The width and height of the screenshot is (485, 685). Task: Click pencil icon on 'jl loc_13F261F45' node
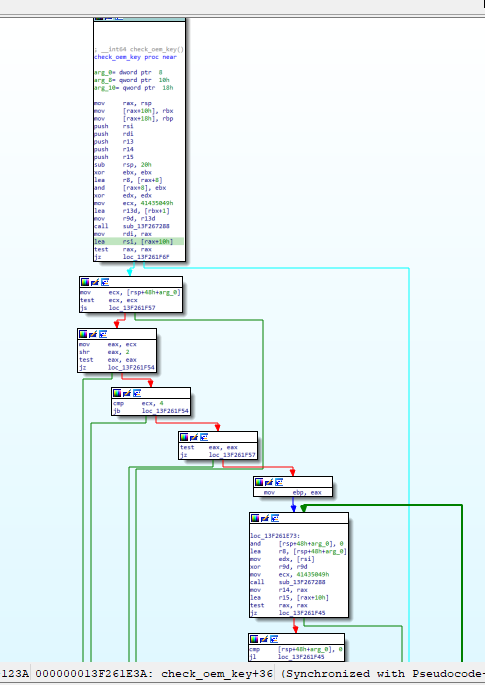click(264, 639)
